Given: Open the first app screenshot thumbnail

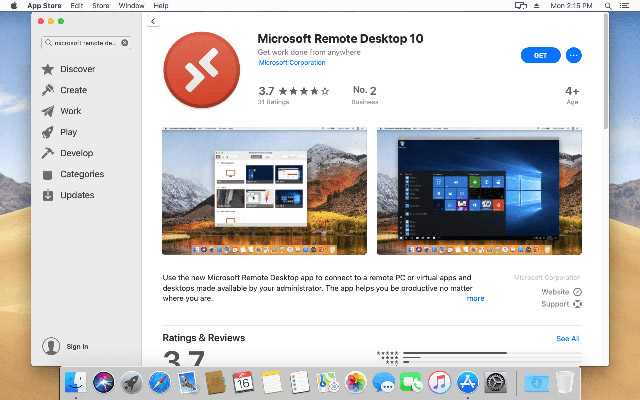Looking at the screenshot, I should 264,191.
